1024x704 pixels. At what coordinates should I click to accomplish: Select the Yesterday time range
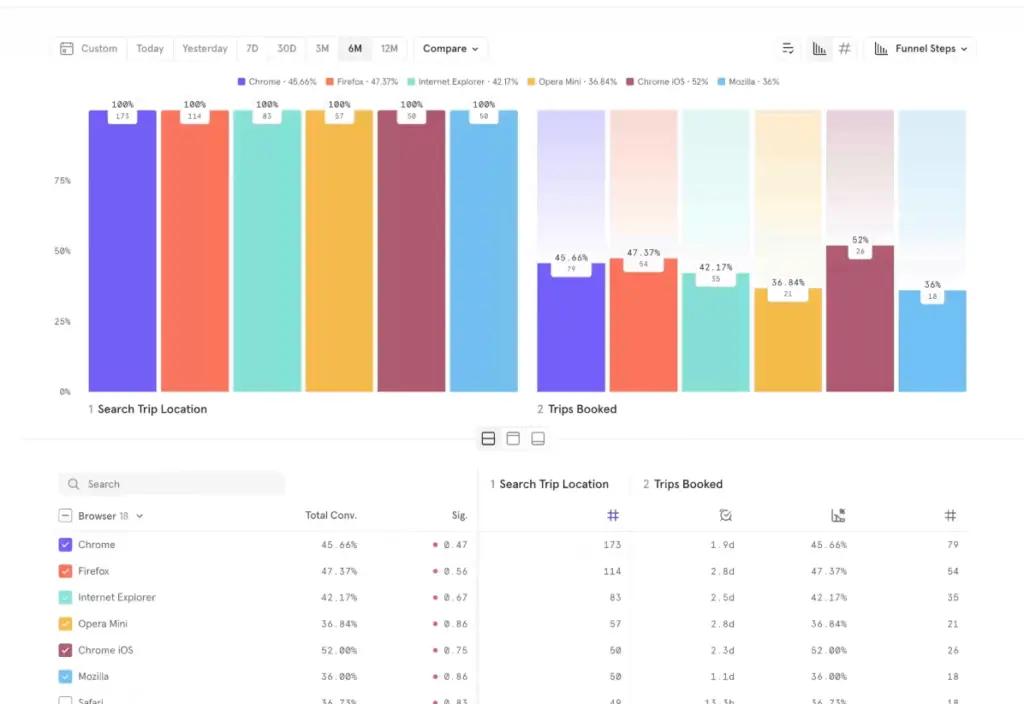[x=204, y=47]
